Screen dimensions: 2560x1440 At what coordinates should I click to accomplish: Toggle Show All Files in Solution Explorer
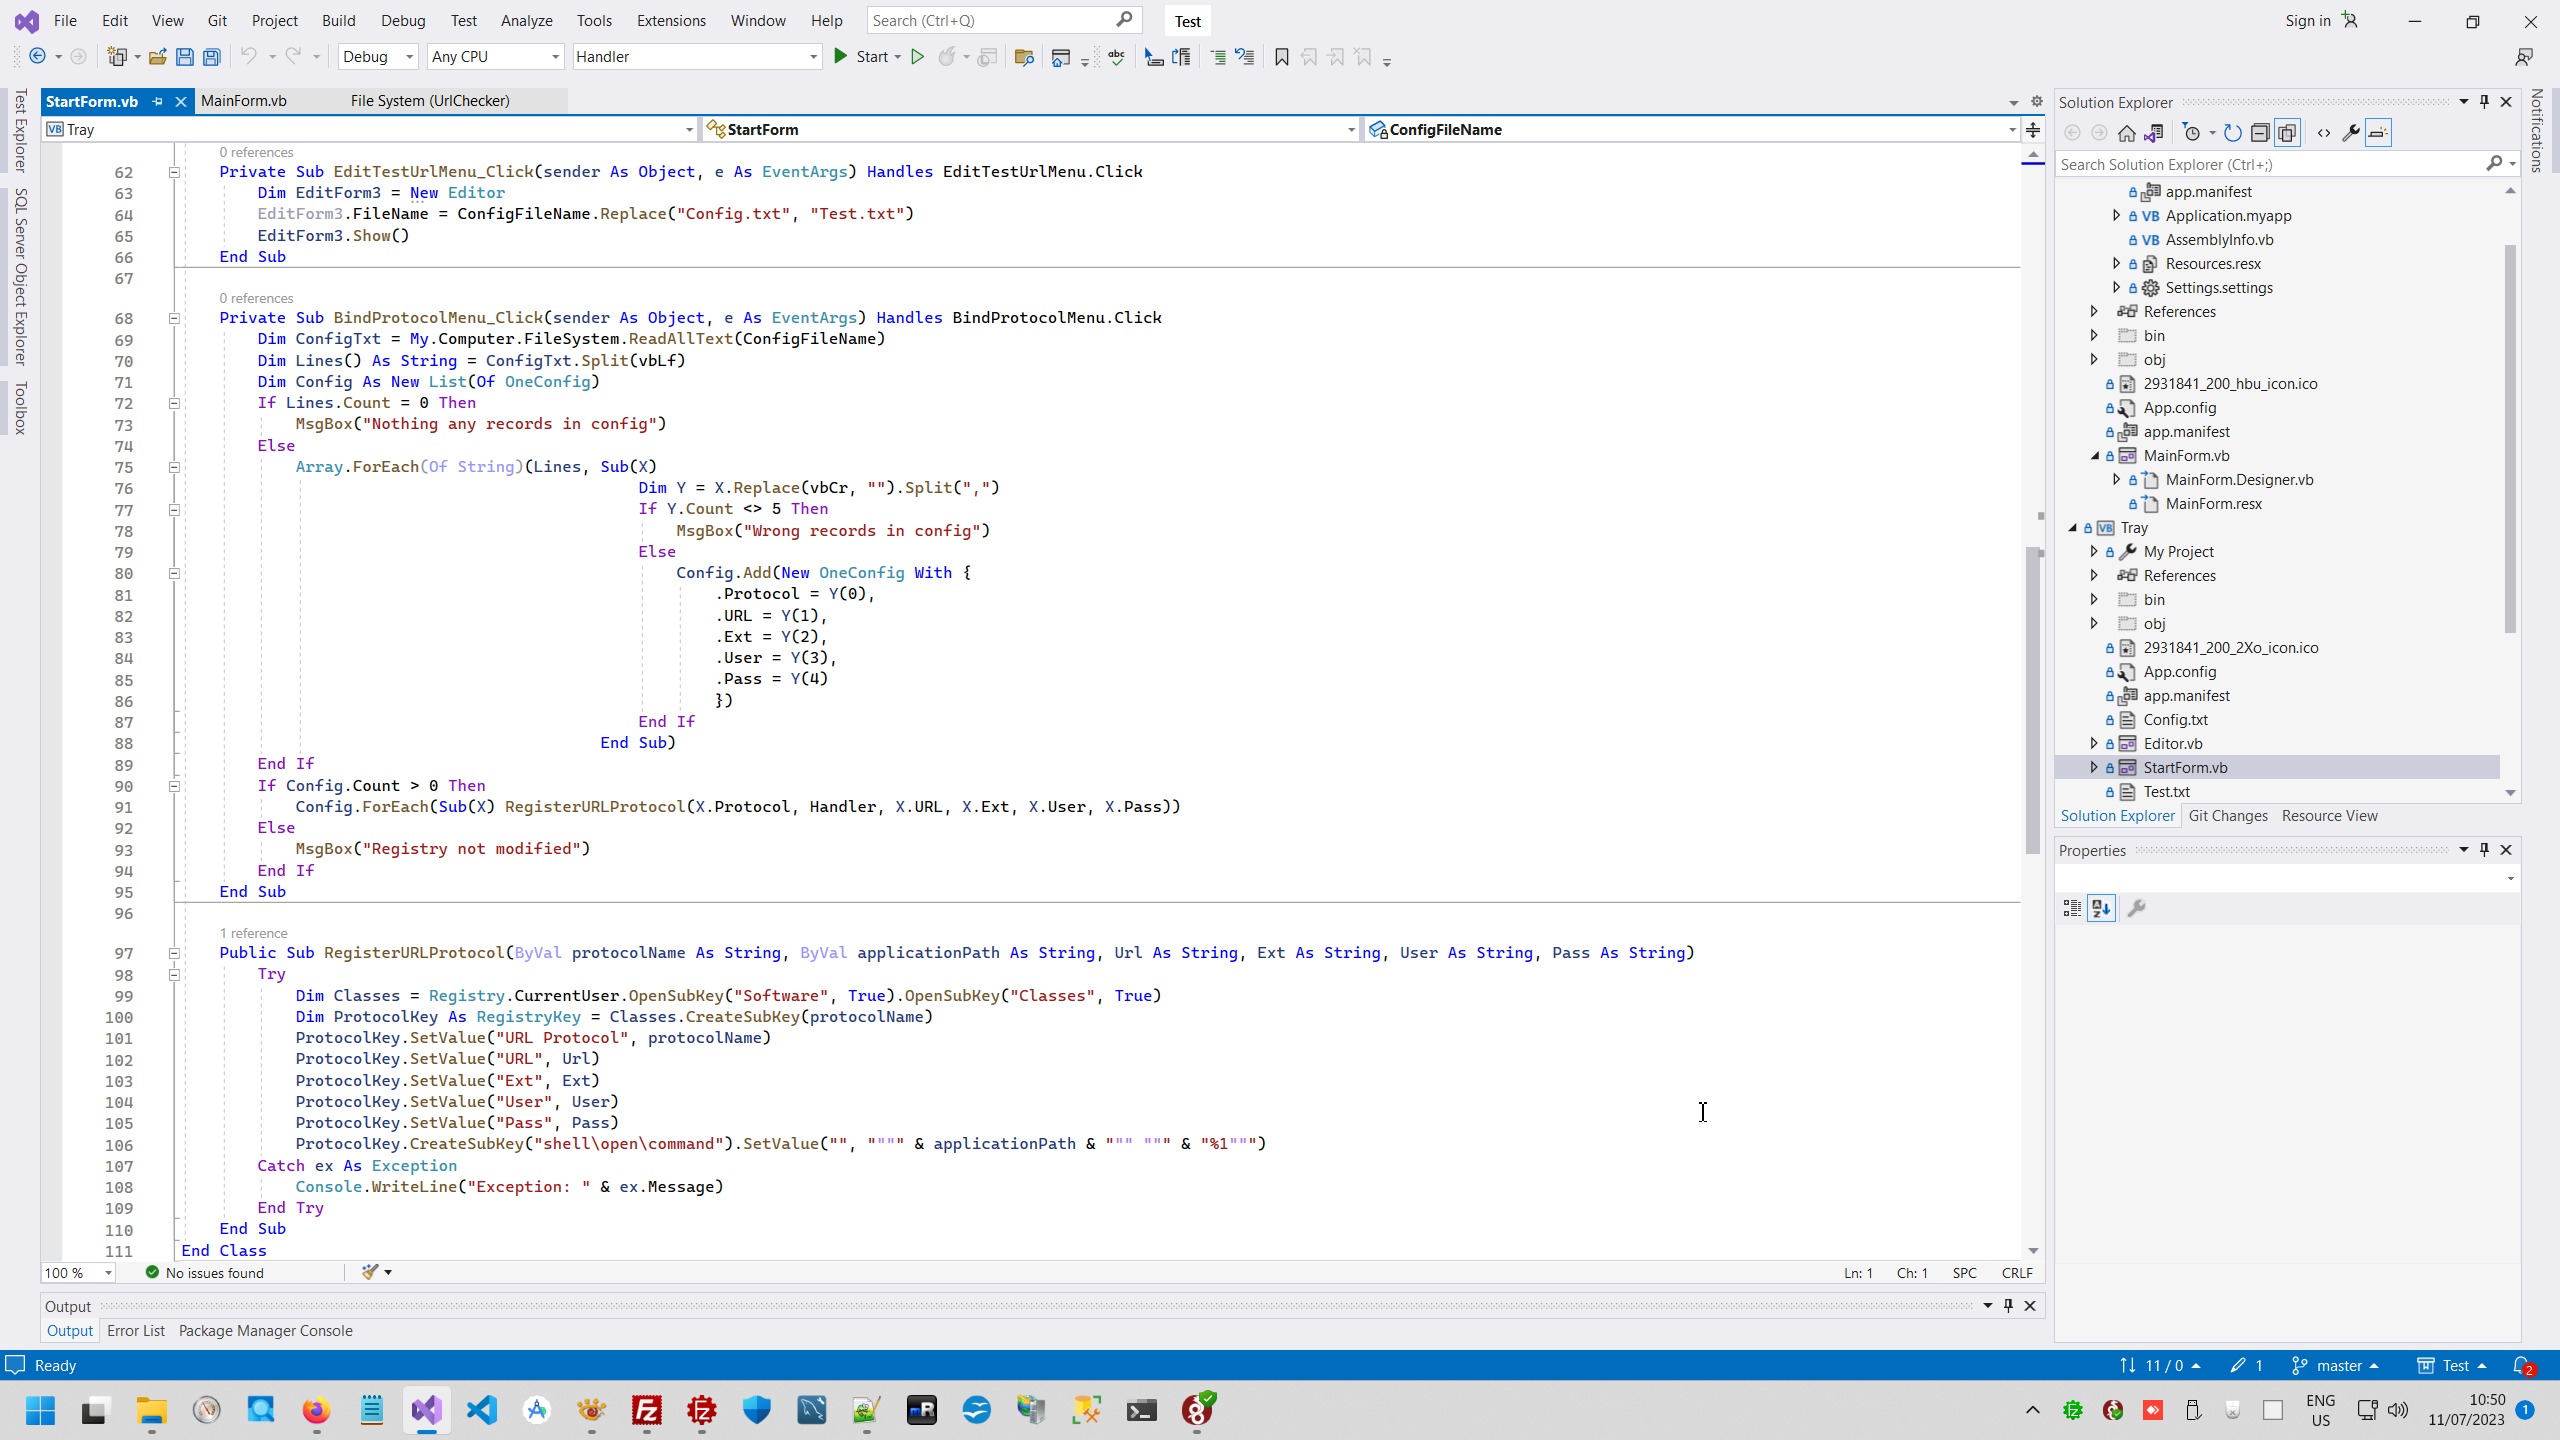(2287, 132)
